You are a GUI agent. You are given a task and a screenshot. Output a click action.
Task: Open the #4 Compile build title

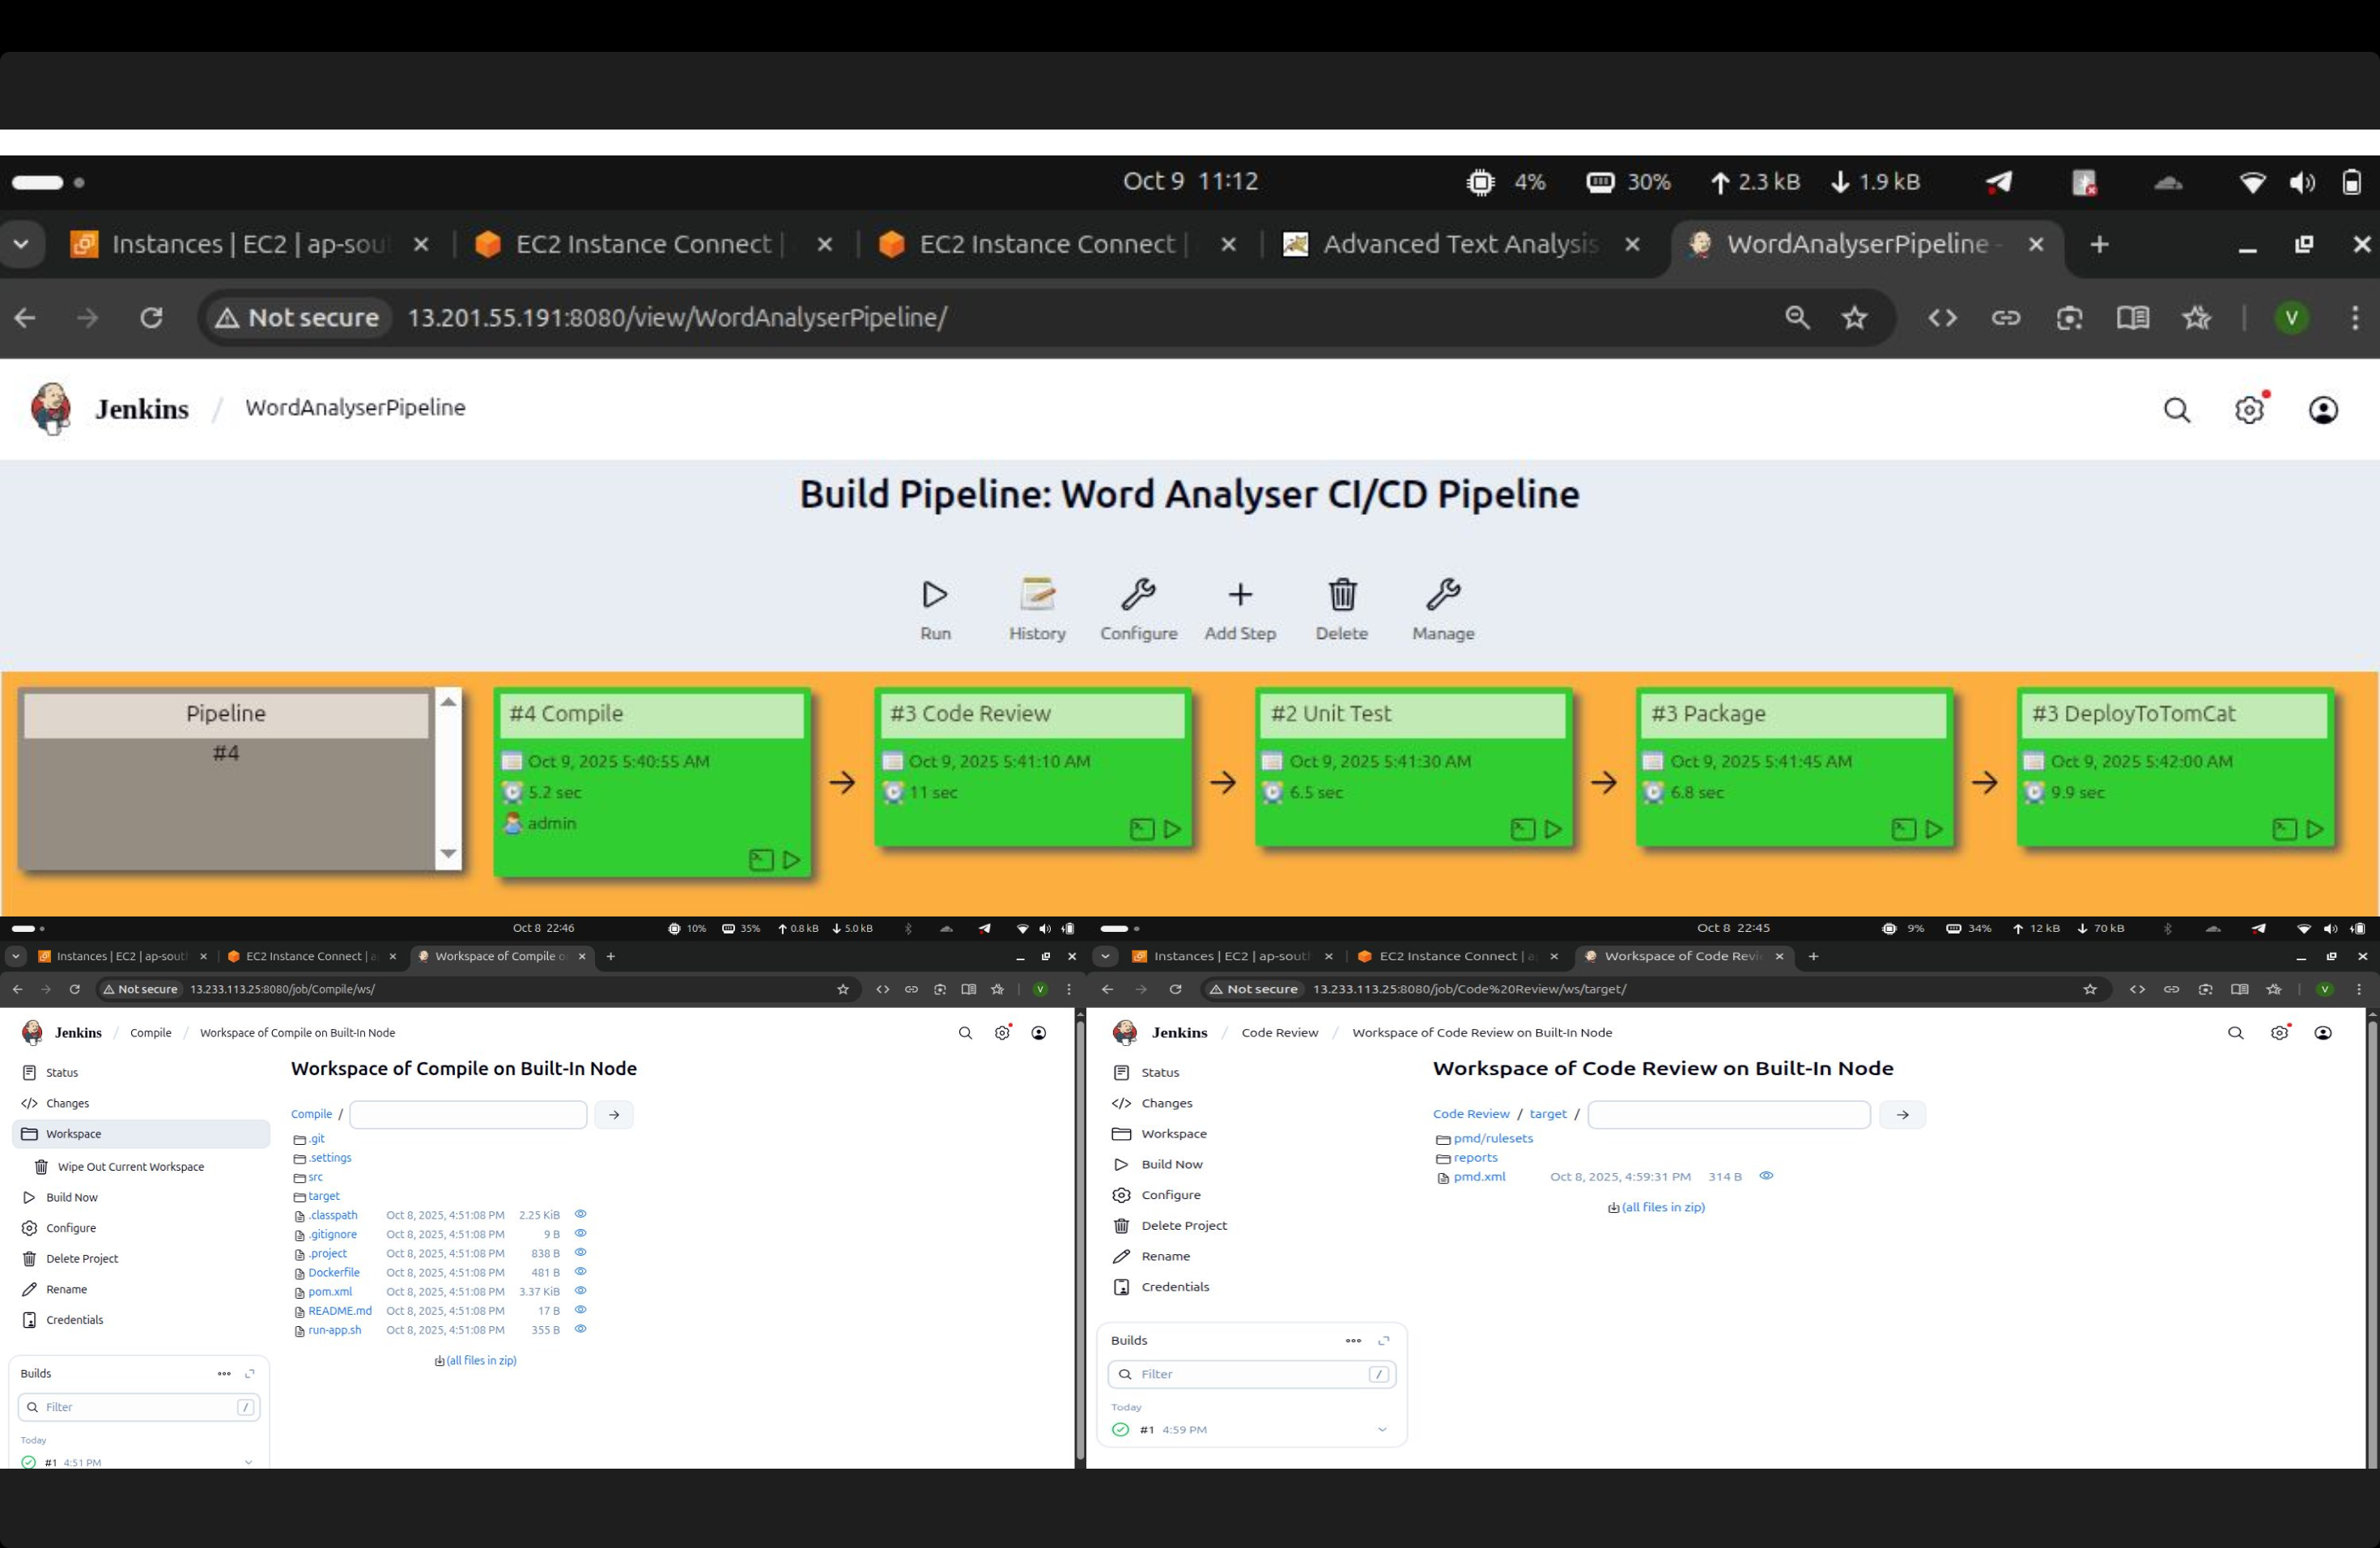tap(566, 714)
